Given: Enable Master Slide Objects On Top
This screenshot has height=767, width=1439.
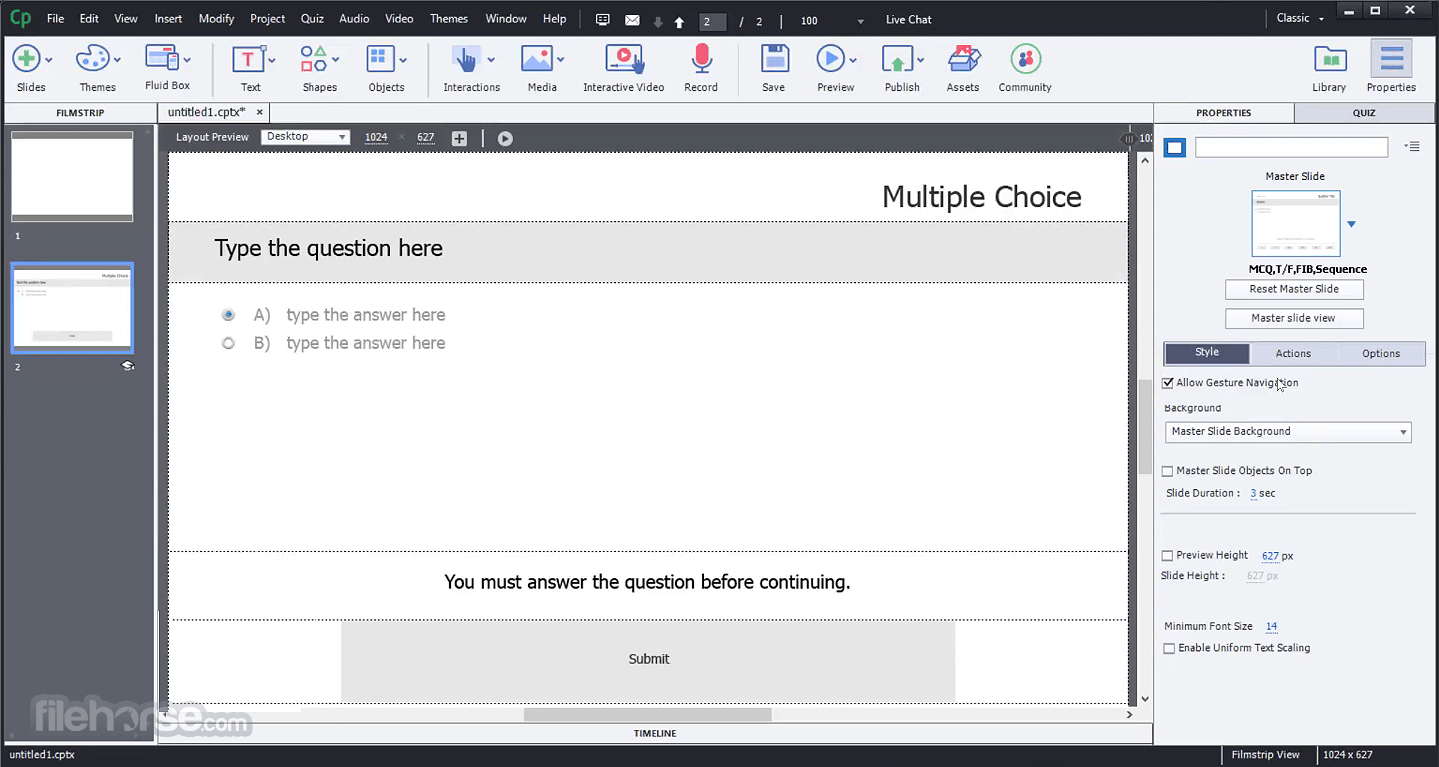Looking at the screenshot, I should click(1168, 471).
